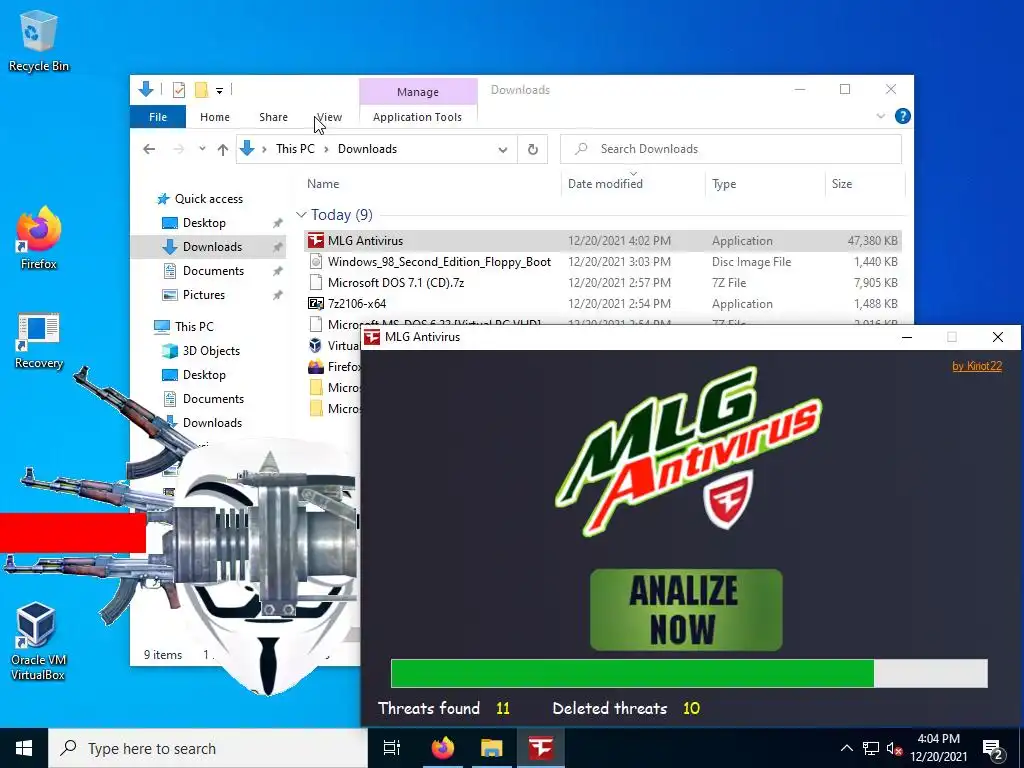
Task: Open Customize Quick Access Toolbar dropdown
Action: click(219, 90)
